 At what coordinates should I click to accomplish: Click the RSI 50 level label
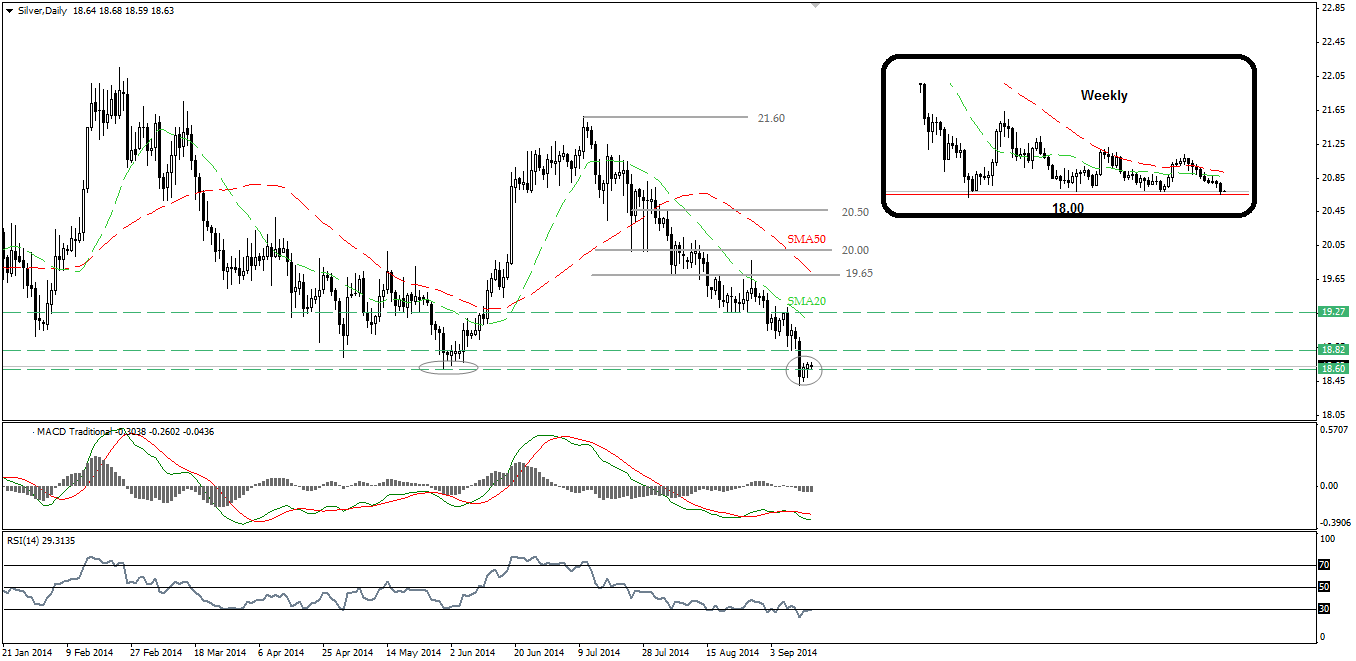[1325, 587]
